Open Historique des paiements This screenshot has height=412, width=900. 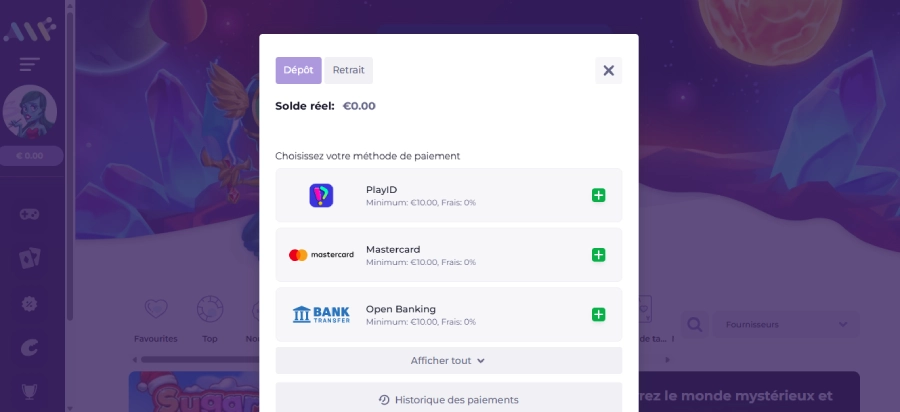pos(449,397)
